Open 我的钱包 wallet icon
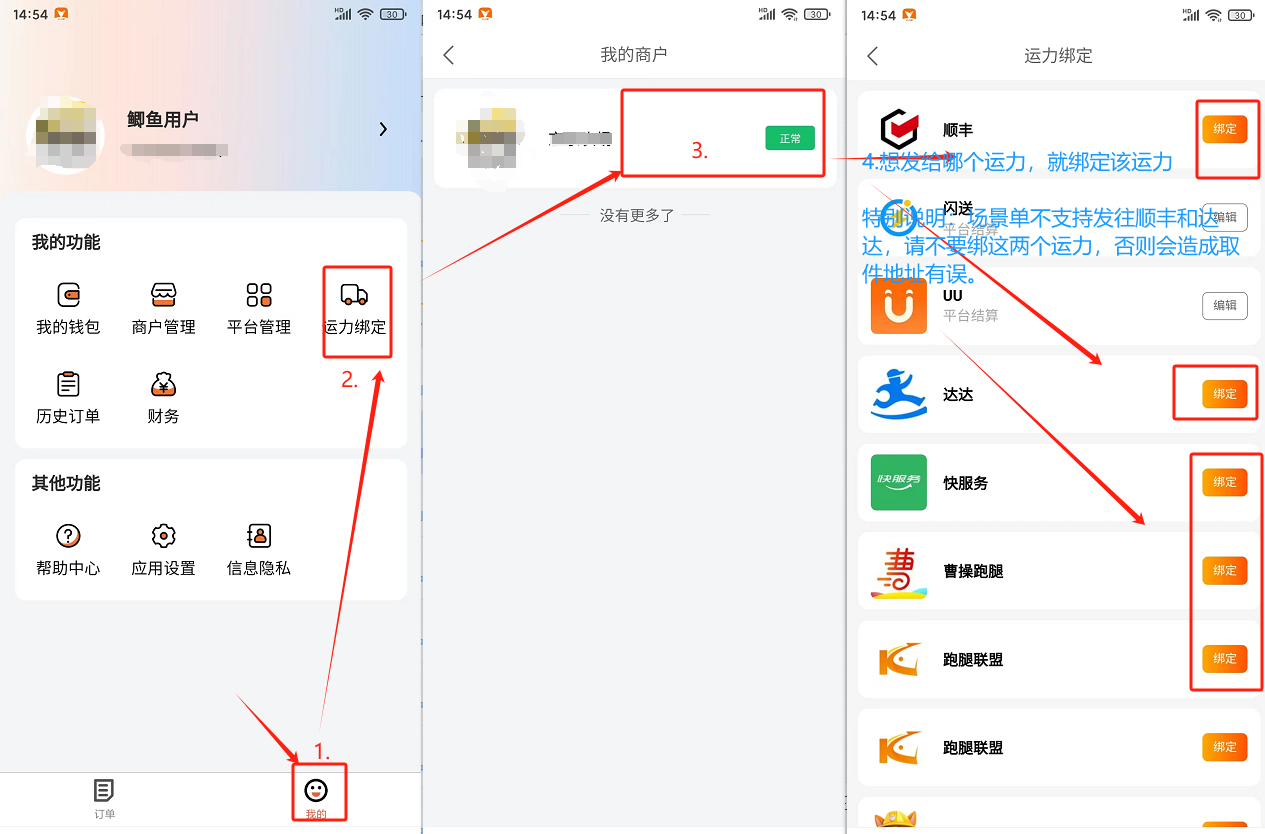The width and height of the screenshot is (1265, 834). pos(68,295)
